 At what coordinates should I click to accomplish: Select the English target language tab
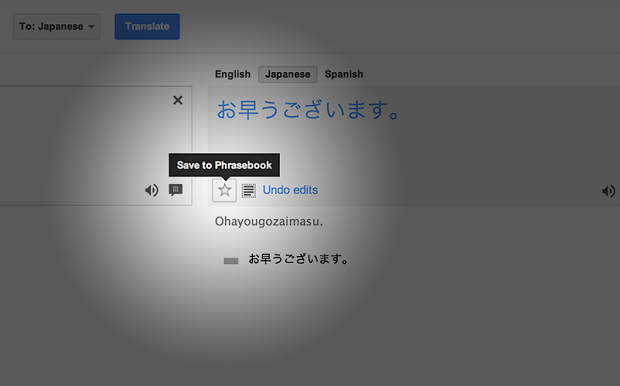point(232,74)
